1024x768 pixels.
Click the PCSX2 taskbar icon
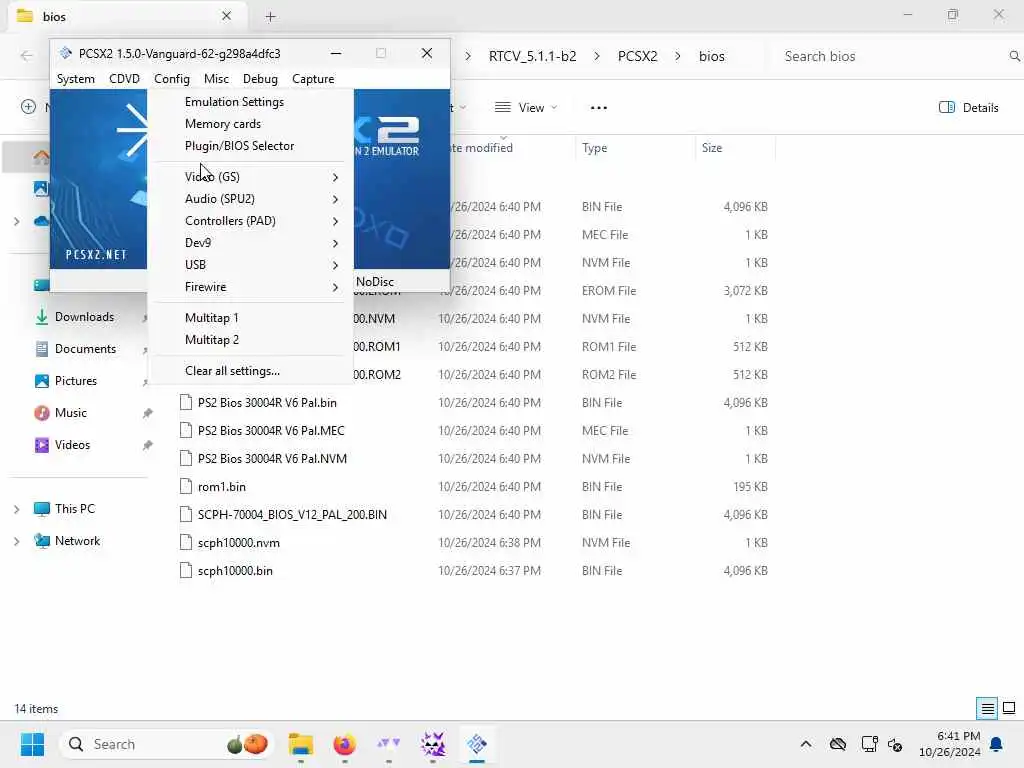pos(477,744)
